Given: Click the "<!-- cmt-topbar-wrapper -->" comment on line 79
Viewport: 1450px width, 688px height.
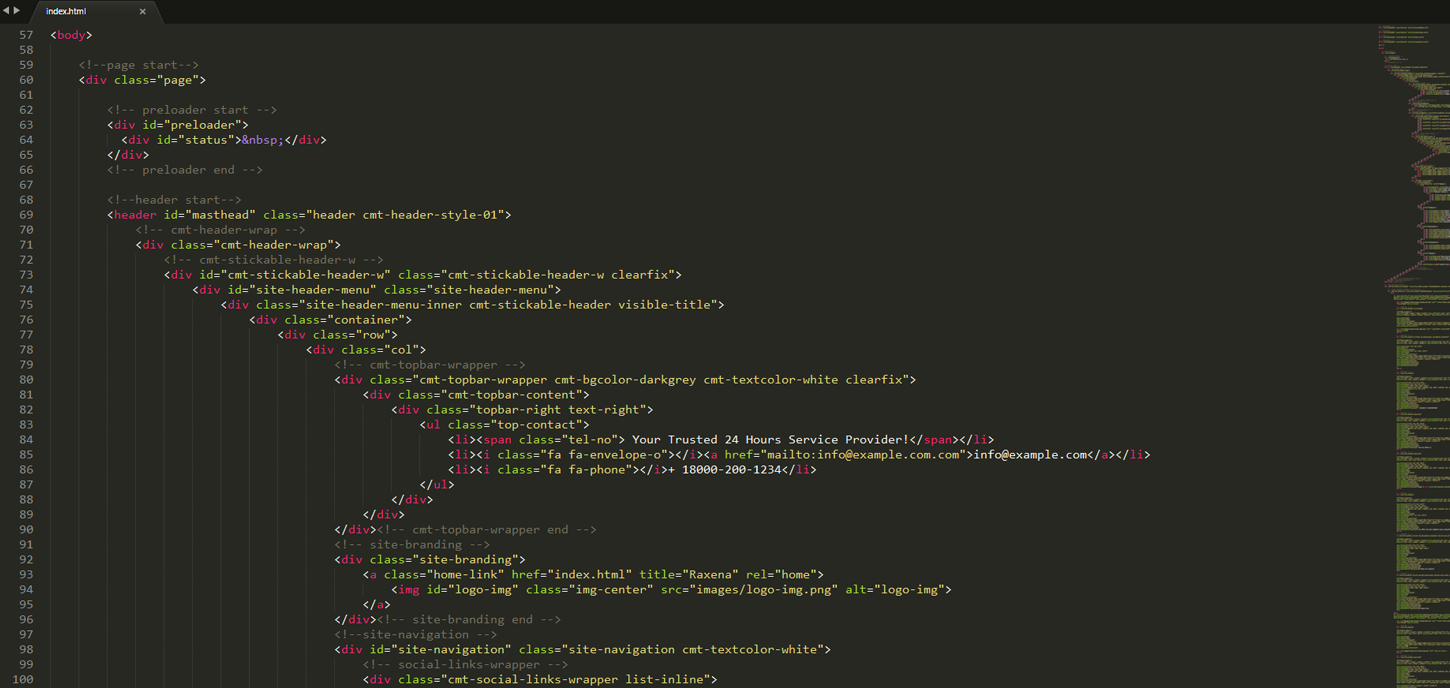Looking at the screenshot, I should (x=430, y=365).
